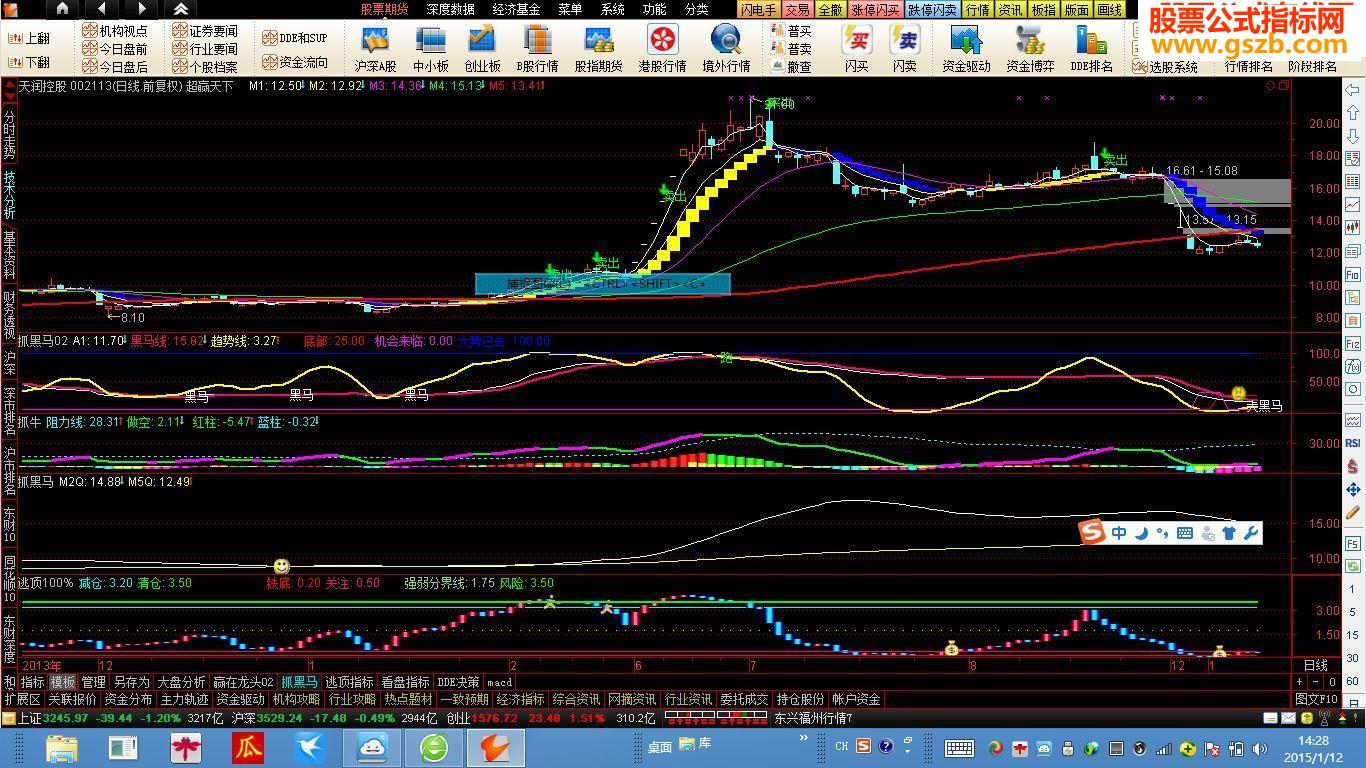
Task: Click the 跌停闪卖 button
Action: 933,9
